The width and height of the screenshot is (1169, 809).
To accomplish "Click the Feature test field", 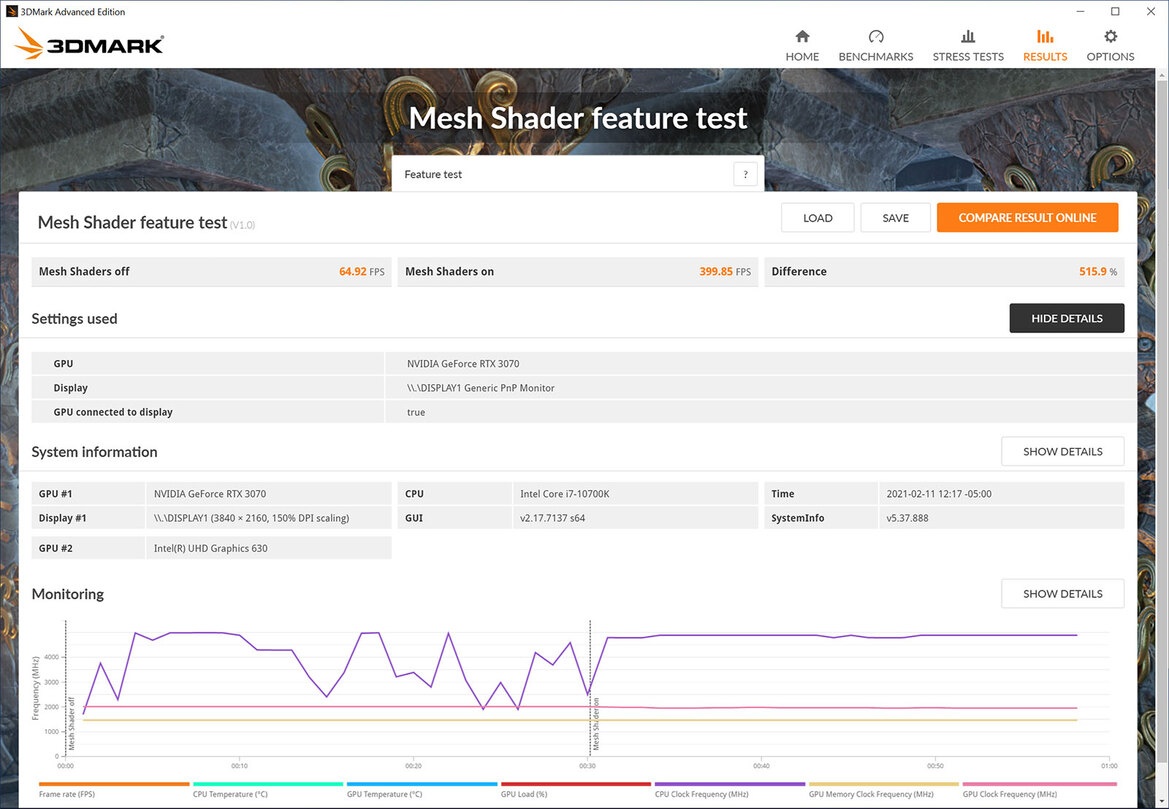I will 578,174.
